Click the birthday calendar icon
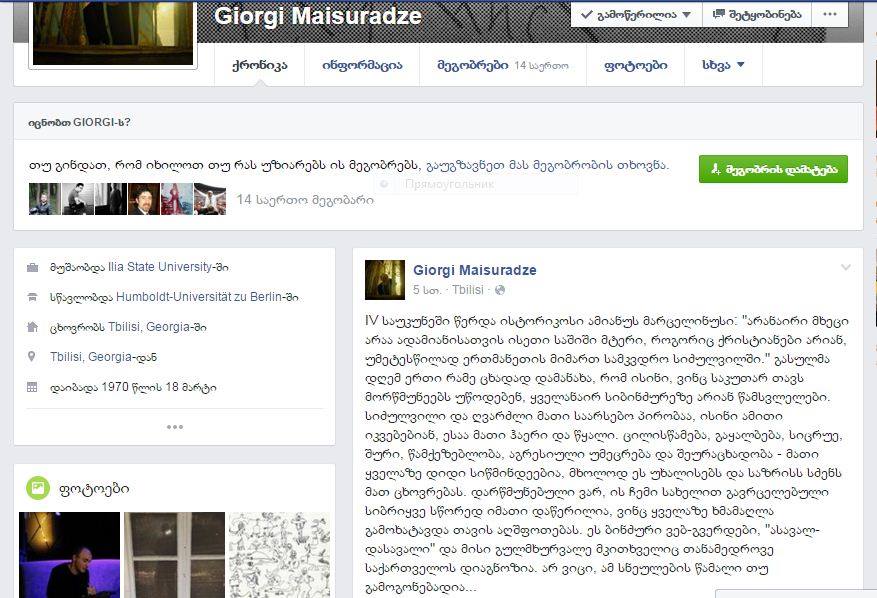 32,387
